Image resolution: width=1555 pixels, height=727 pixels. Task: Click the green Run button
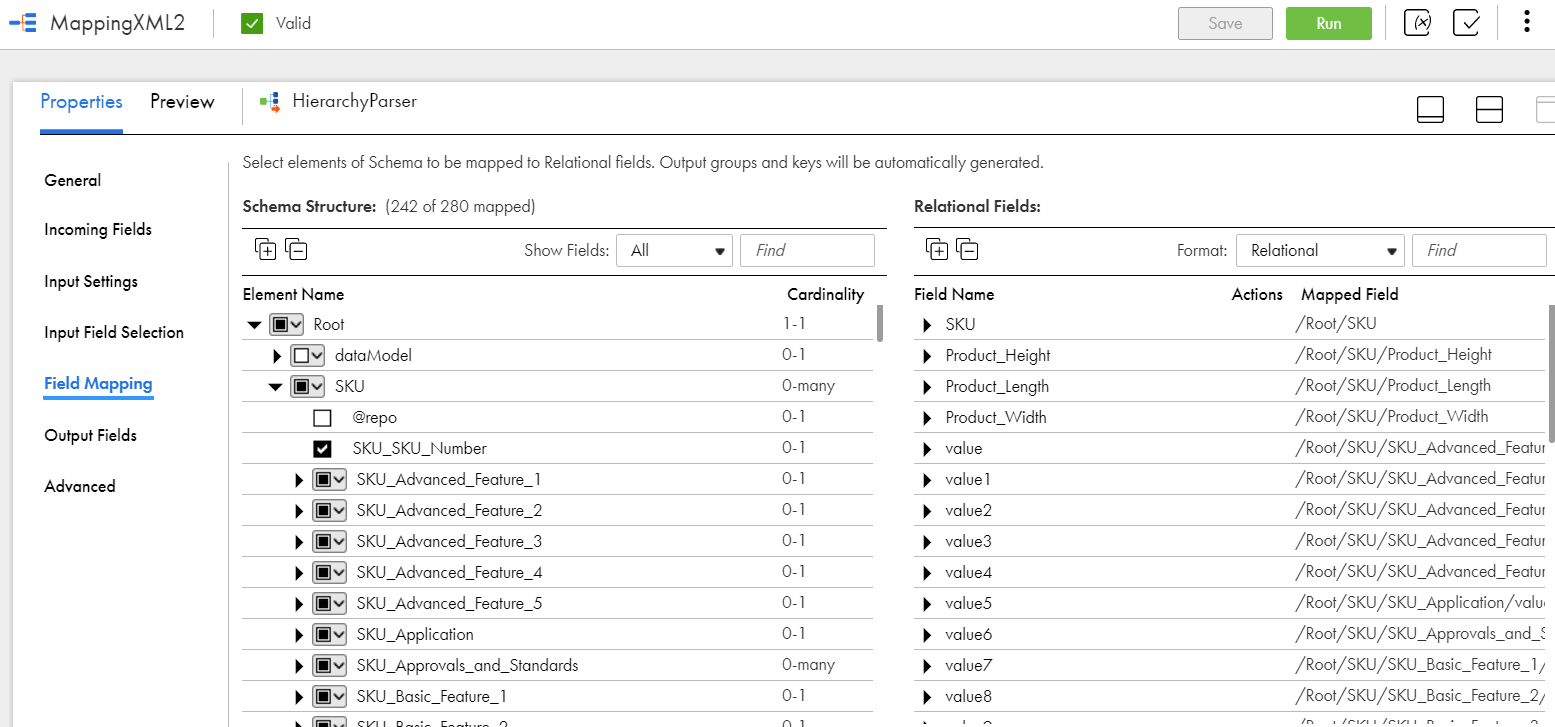click(1328, 23)
